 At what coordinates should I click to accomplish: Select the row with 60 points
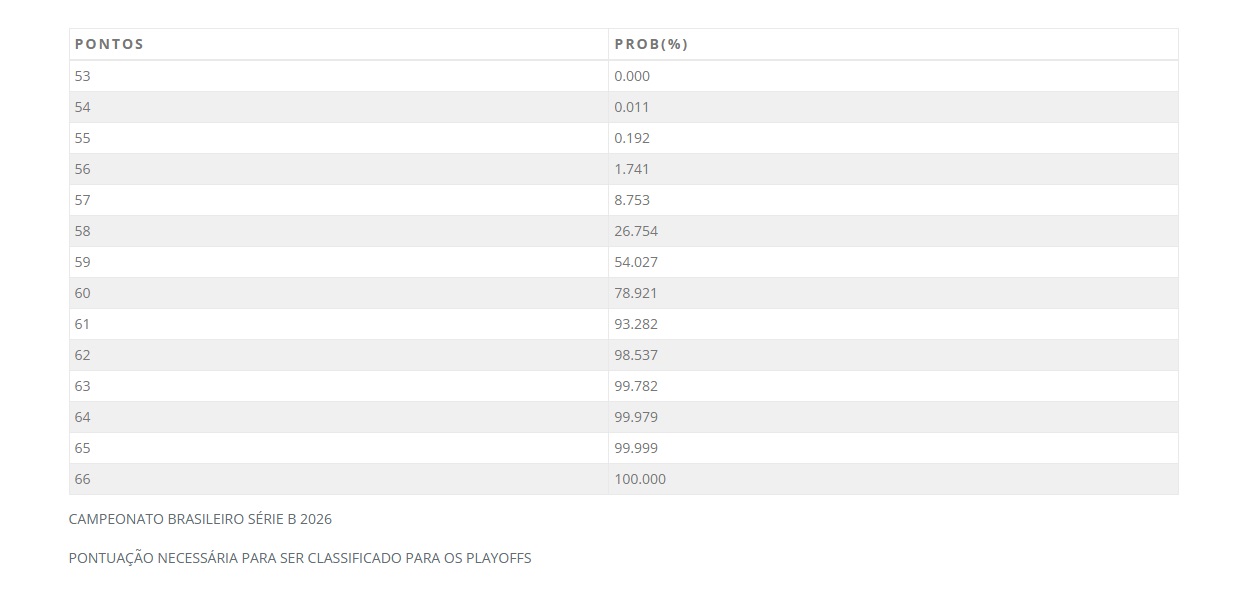point(623,293)
